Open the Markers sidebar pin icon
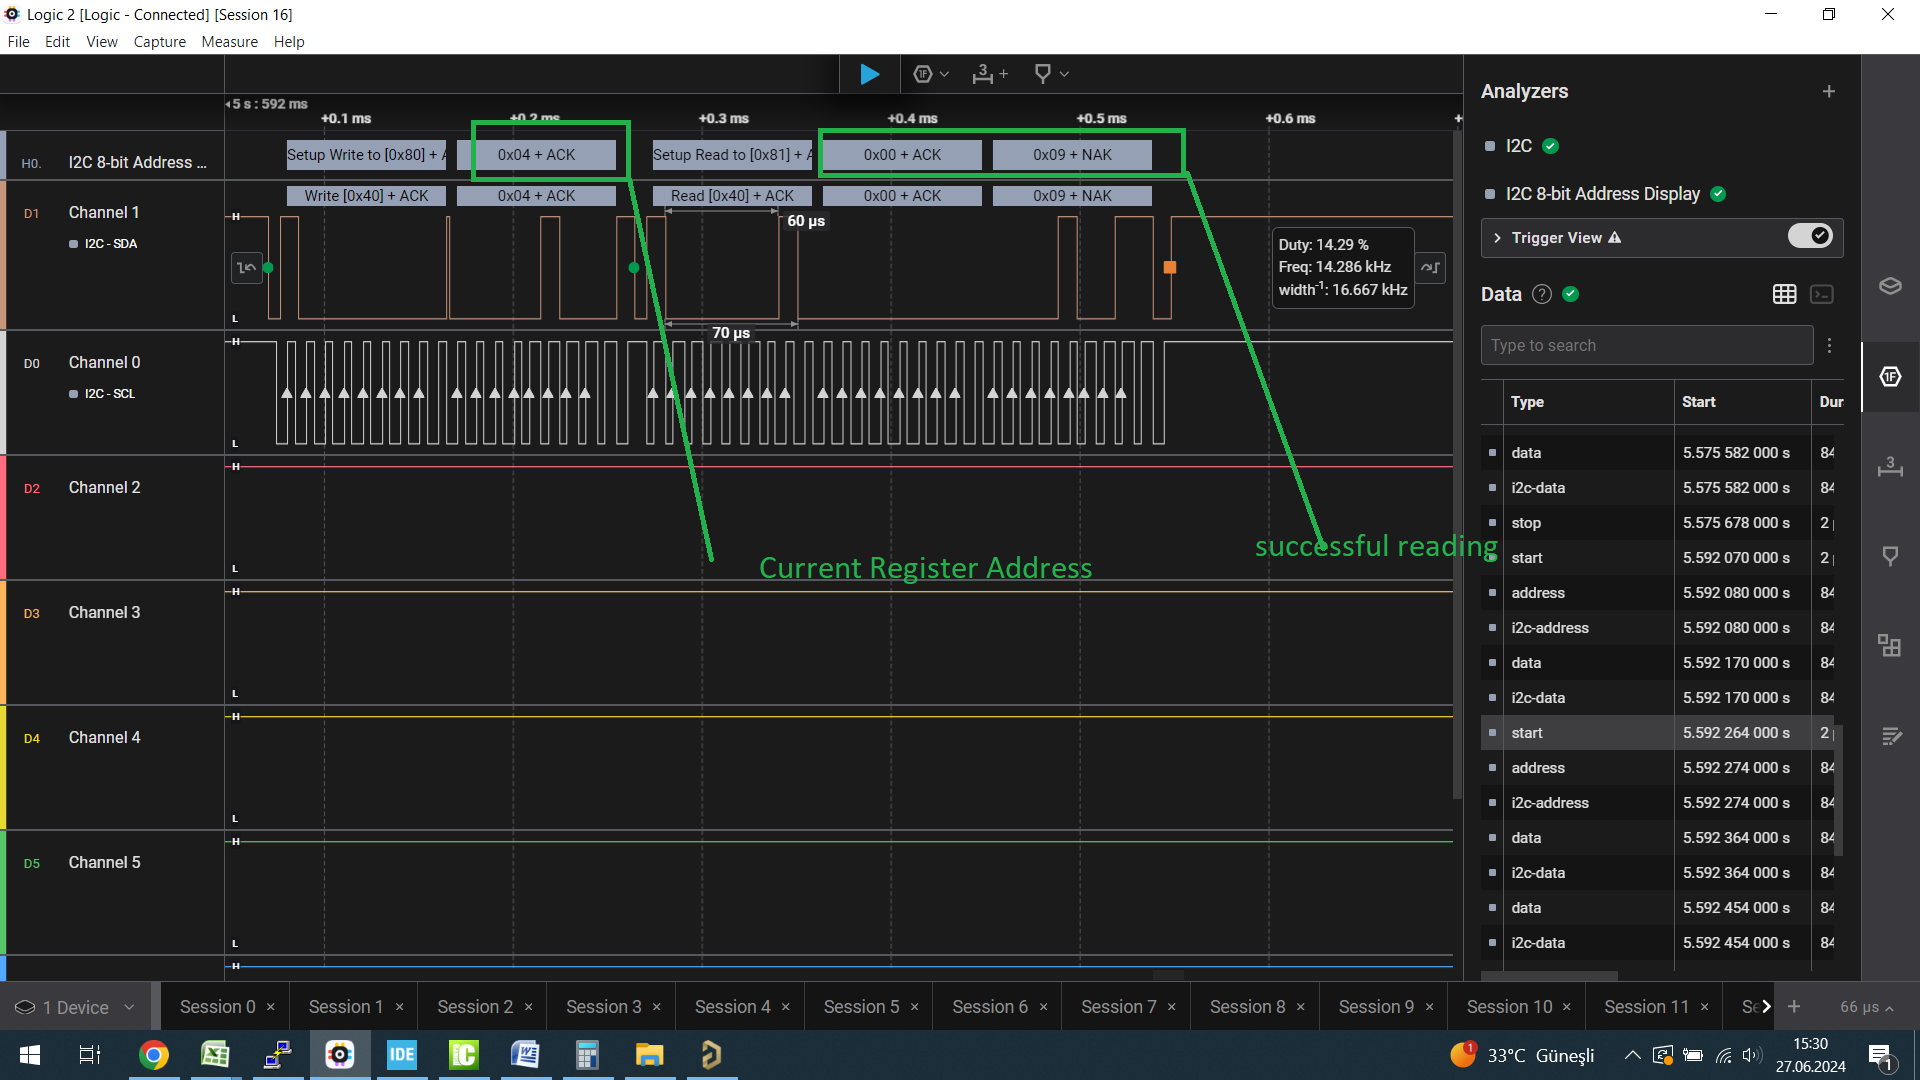 tap(1890, 556)
